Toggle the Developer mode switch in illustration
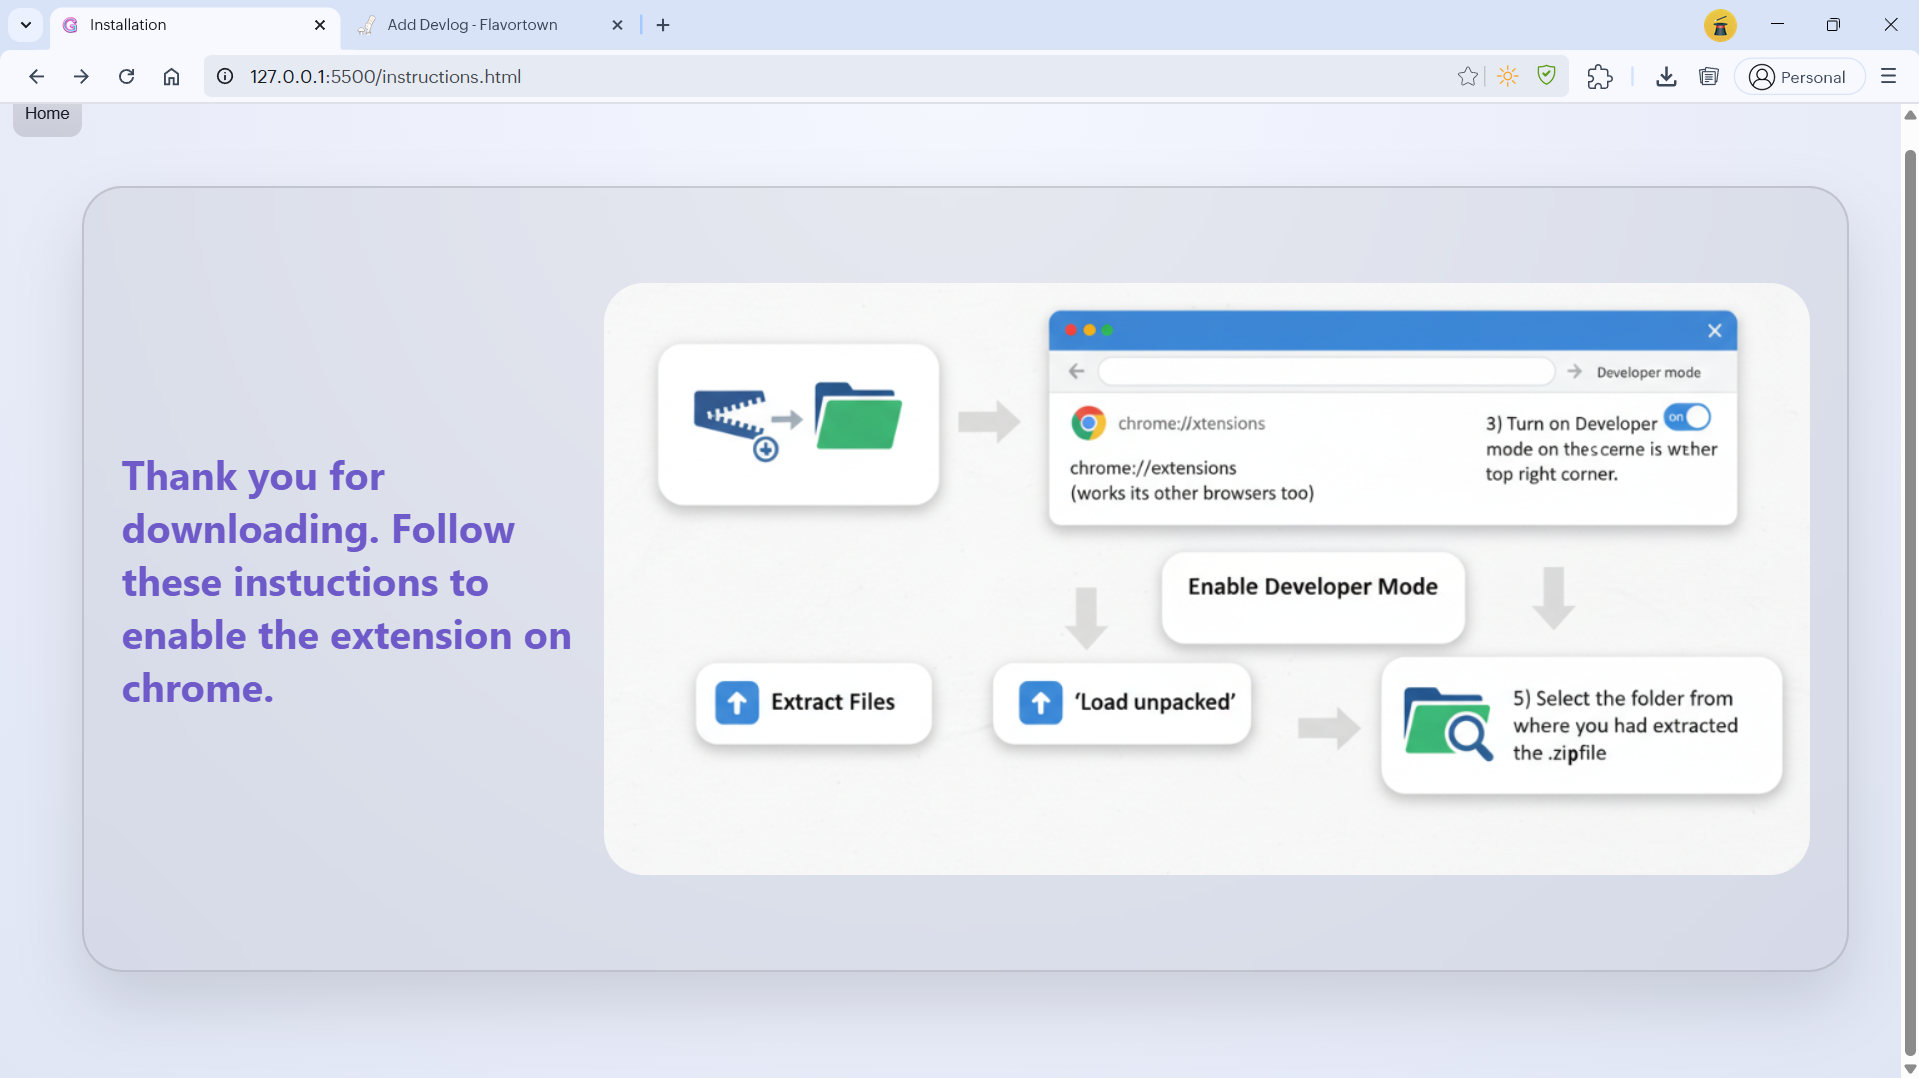 click(x=1687, y=417)
